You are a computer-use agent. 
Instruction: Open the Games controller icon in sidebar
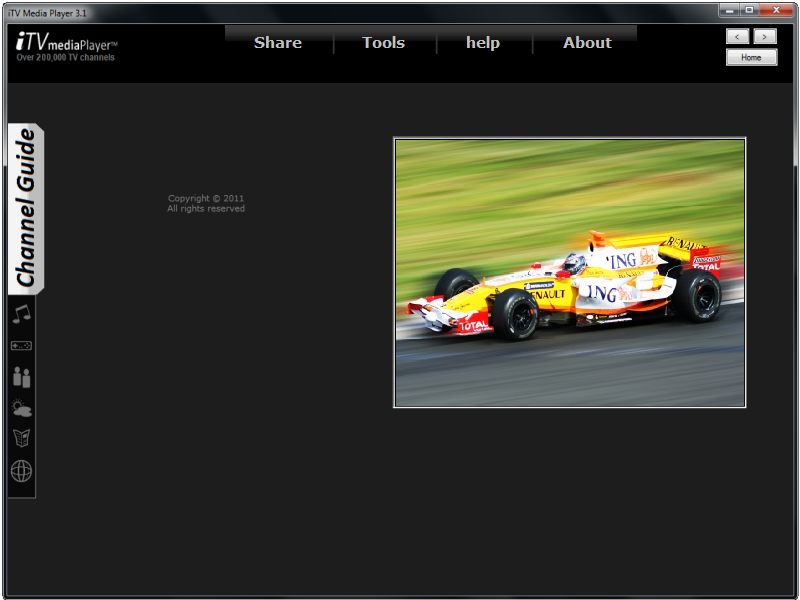point(21,346)
